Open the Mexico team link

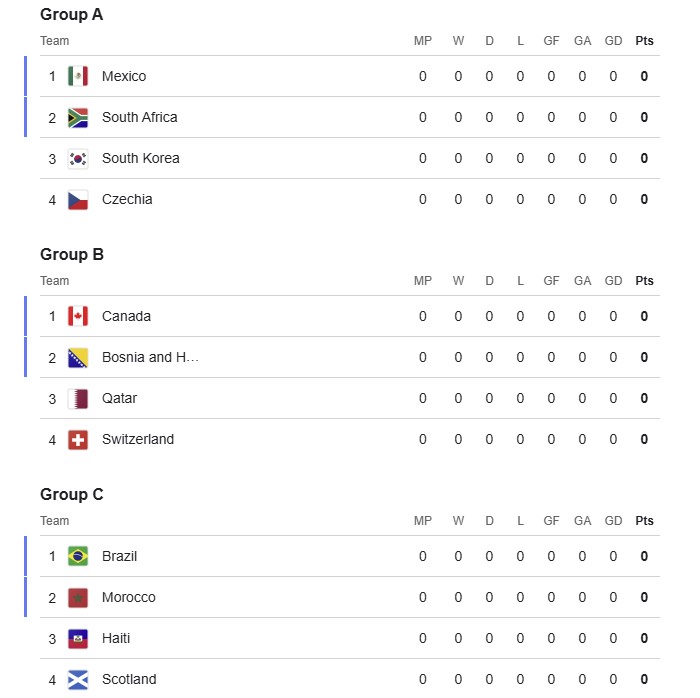pos(124,76)
